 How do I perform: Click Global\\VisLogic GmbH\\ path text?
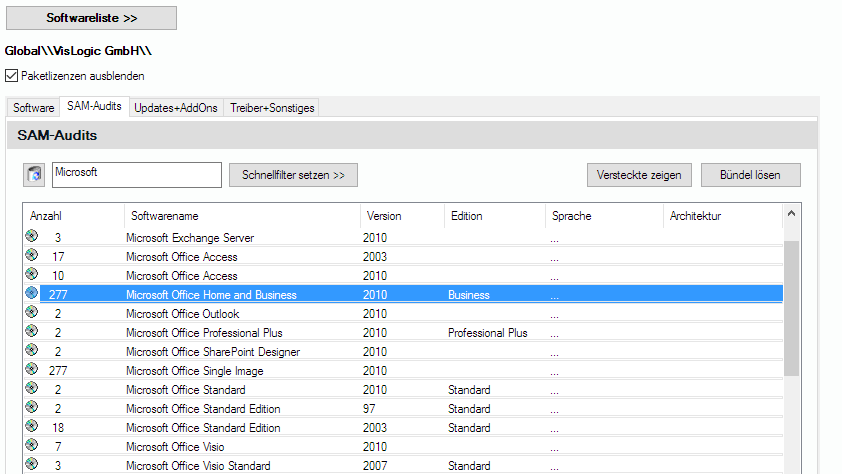point(78,51)
